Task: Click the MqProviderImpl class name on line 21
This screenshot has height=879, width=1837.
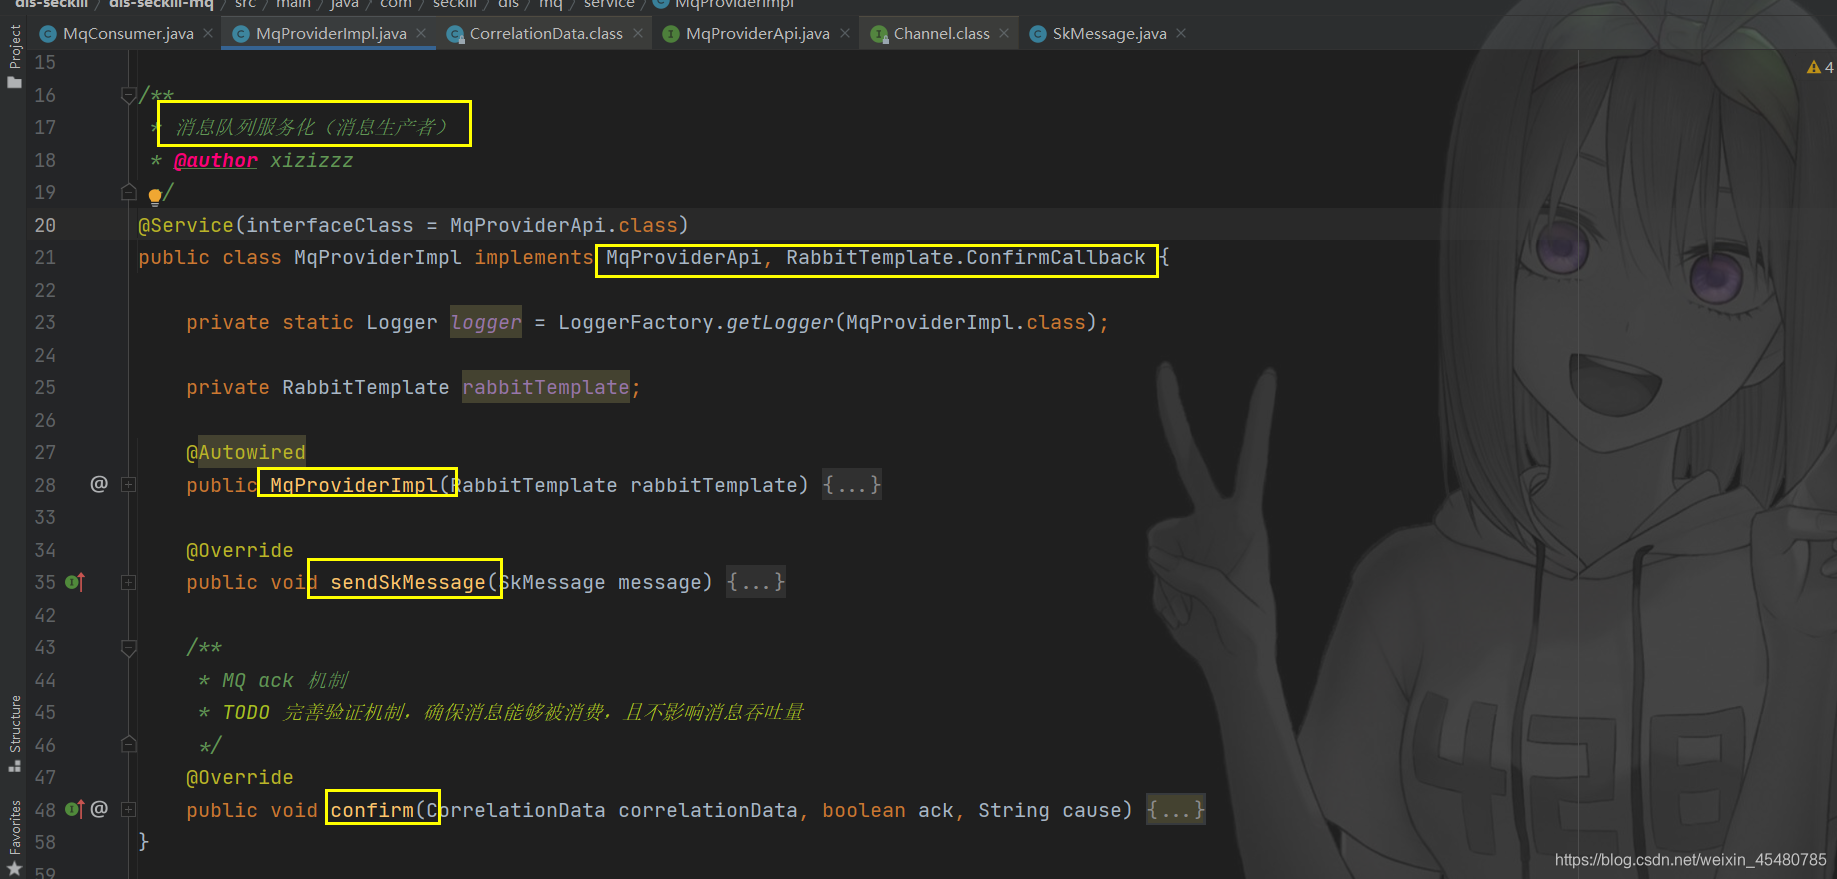Action: [x=378, y=258]
